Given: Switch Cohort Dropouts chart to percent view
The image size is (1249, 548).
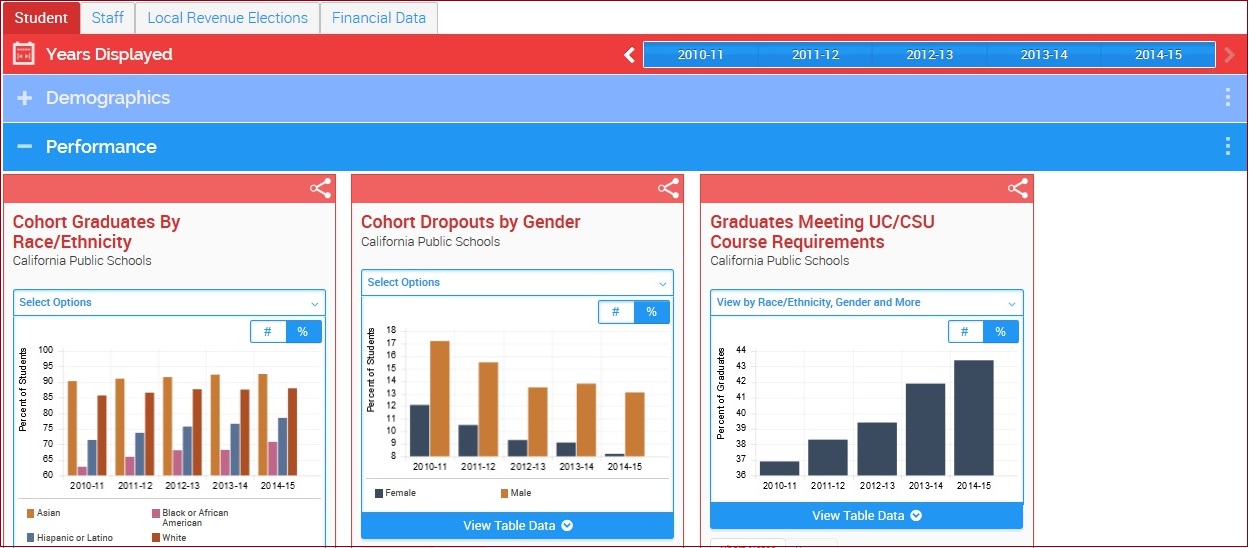Looking at the screenshot, I should point(652,312).
